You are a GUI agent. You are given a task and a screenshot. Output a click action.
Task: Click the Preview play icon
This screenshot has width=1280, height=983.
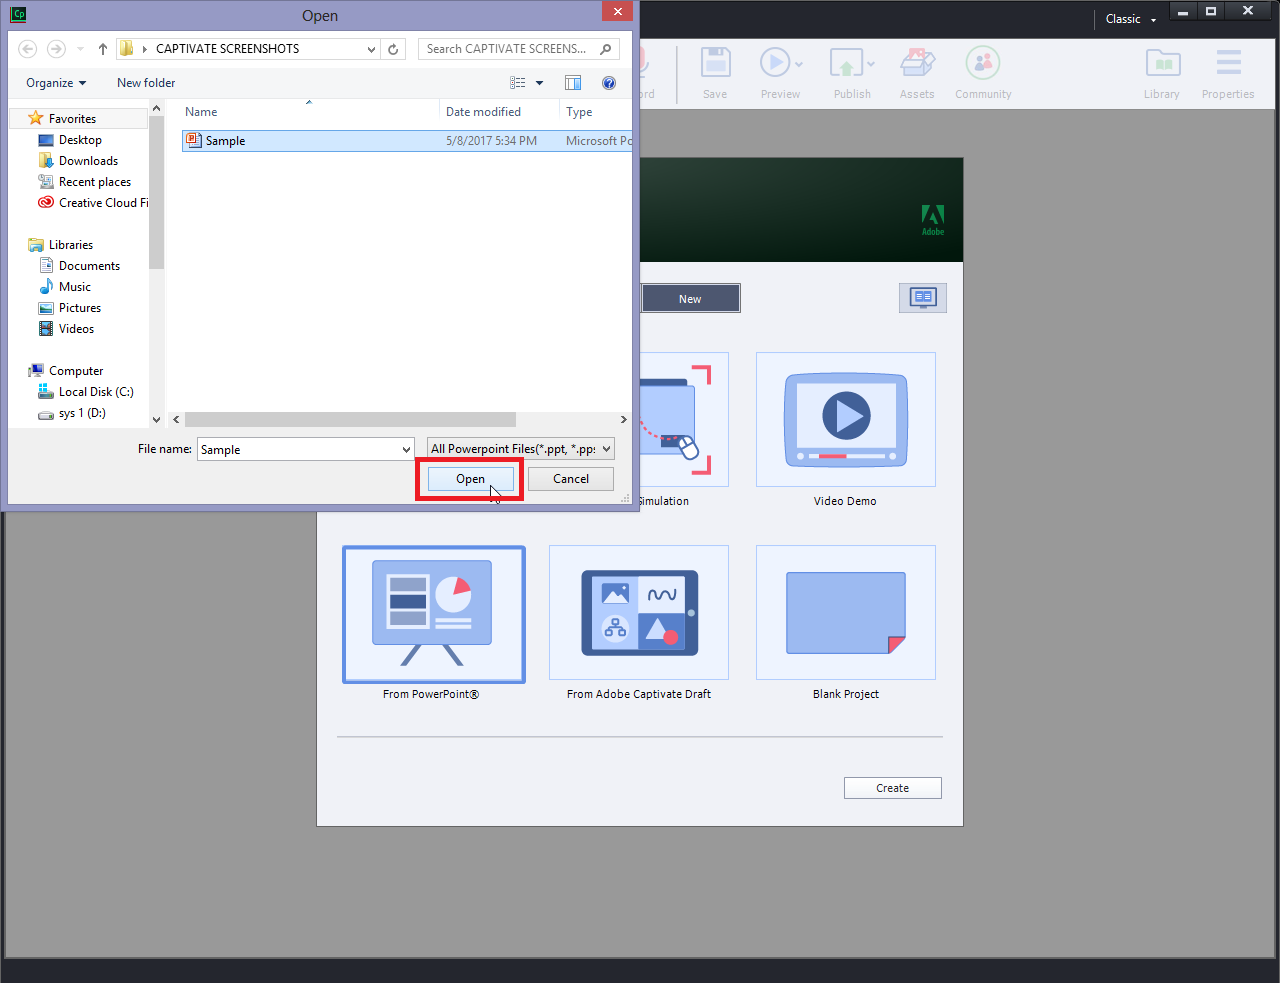774,63
